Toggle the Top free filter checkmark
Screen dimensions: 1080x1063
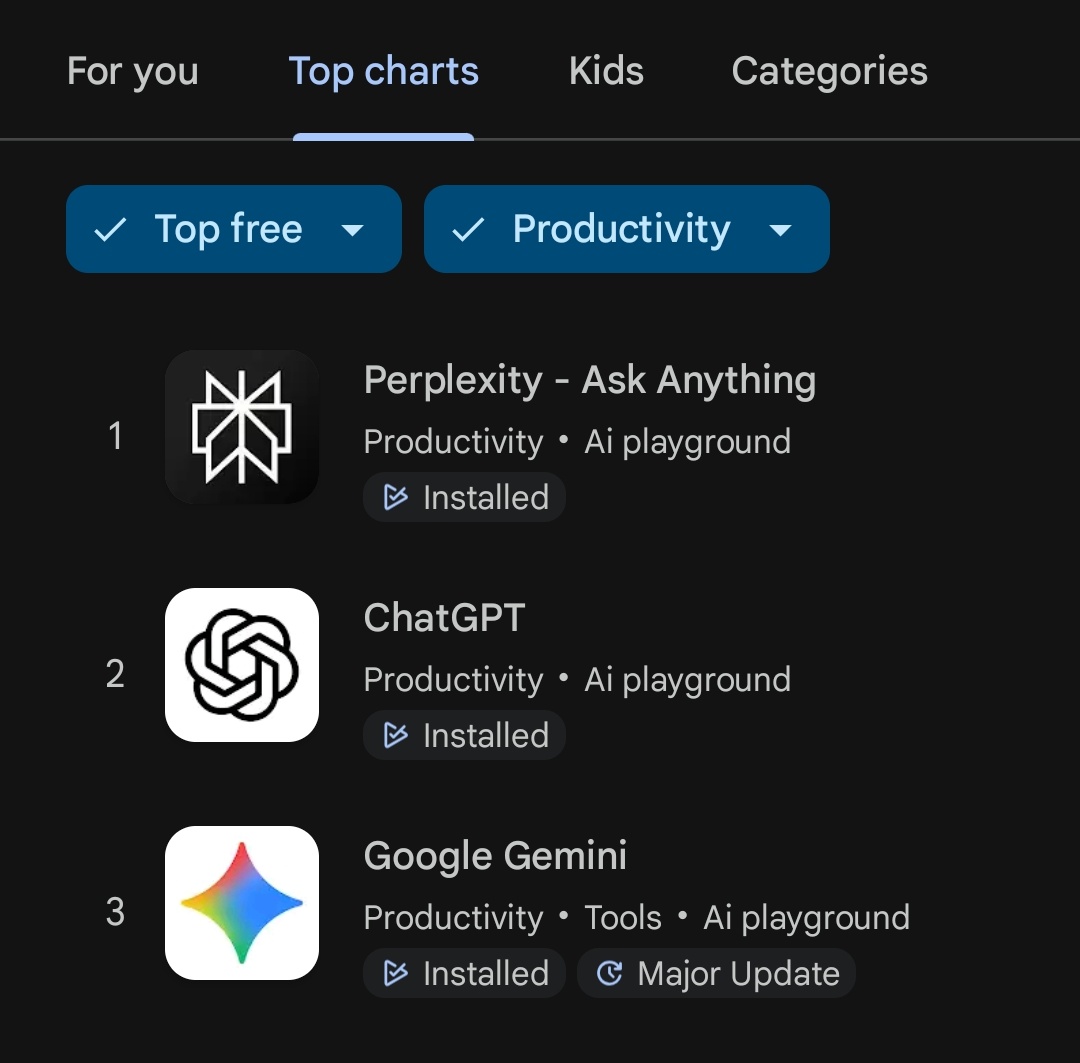(x=109, y=230)
